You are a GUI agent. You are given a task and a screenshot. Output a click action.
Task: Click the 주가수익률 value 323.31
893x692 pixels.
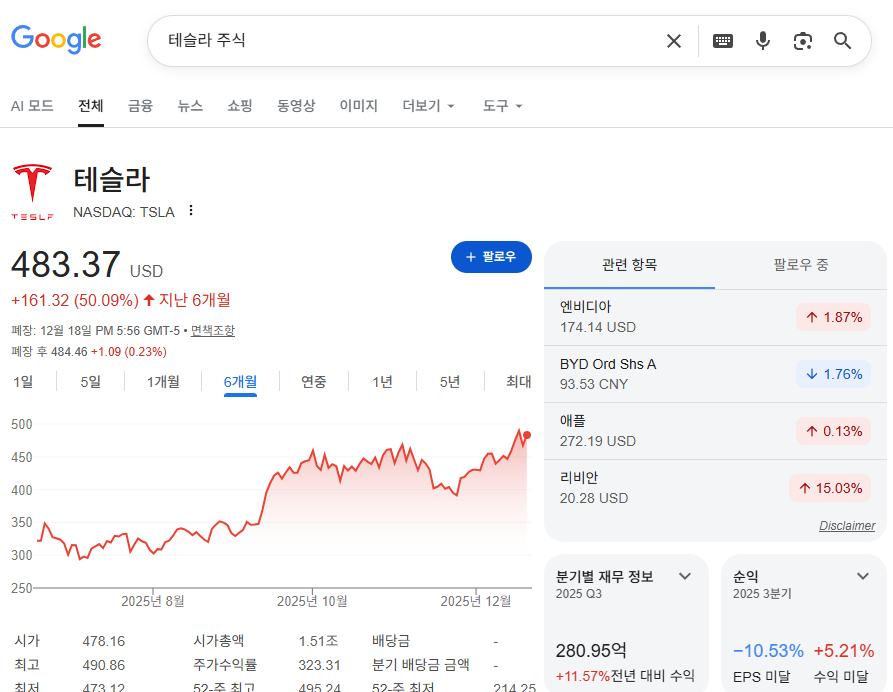pos(319,665)
